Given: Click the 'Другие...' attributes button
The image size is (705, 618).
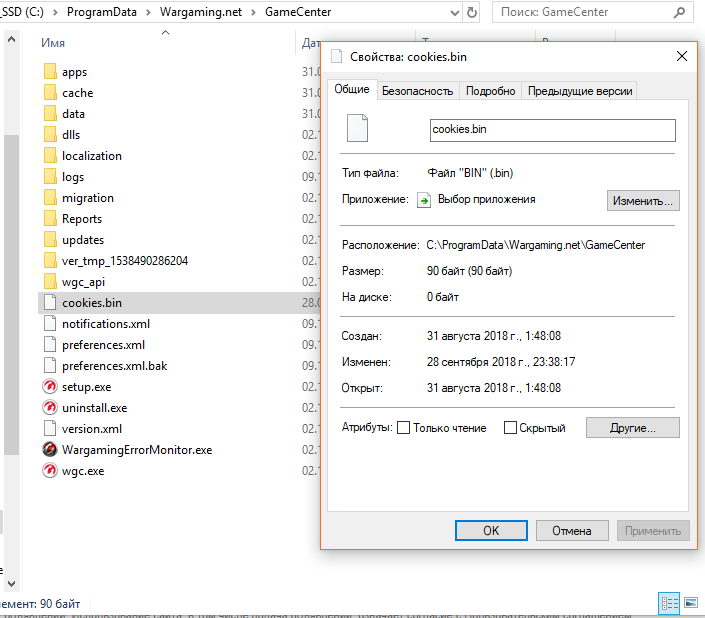Looking at the screenshot, I should 632,428.
